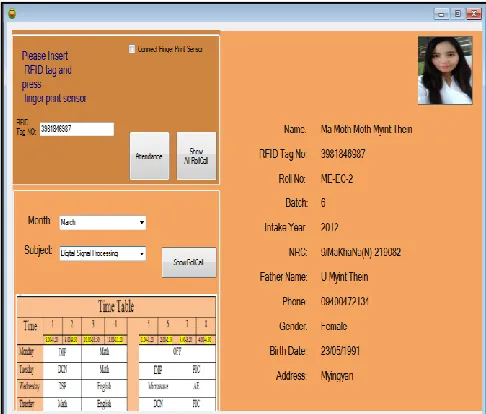This screenshot has width=486, height=414.
Task: Click the Monday DIP timetable cell
Action: click(62, 352)
